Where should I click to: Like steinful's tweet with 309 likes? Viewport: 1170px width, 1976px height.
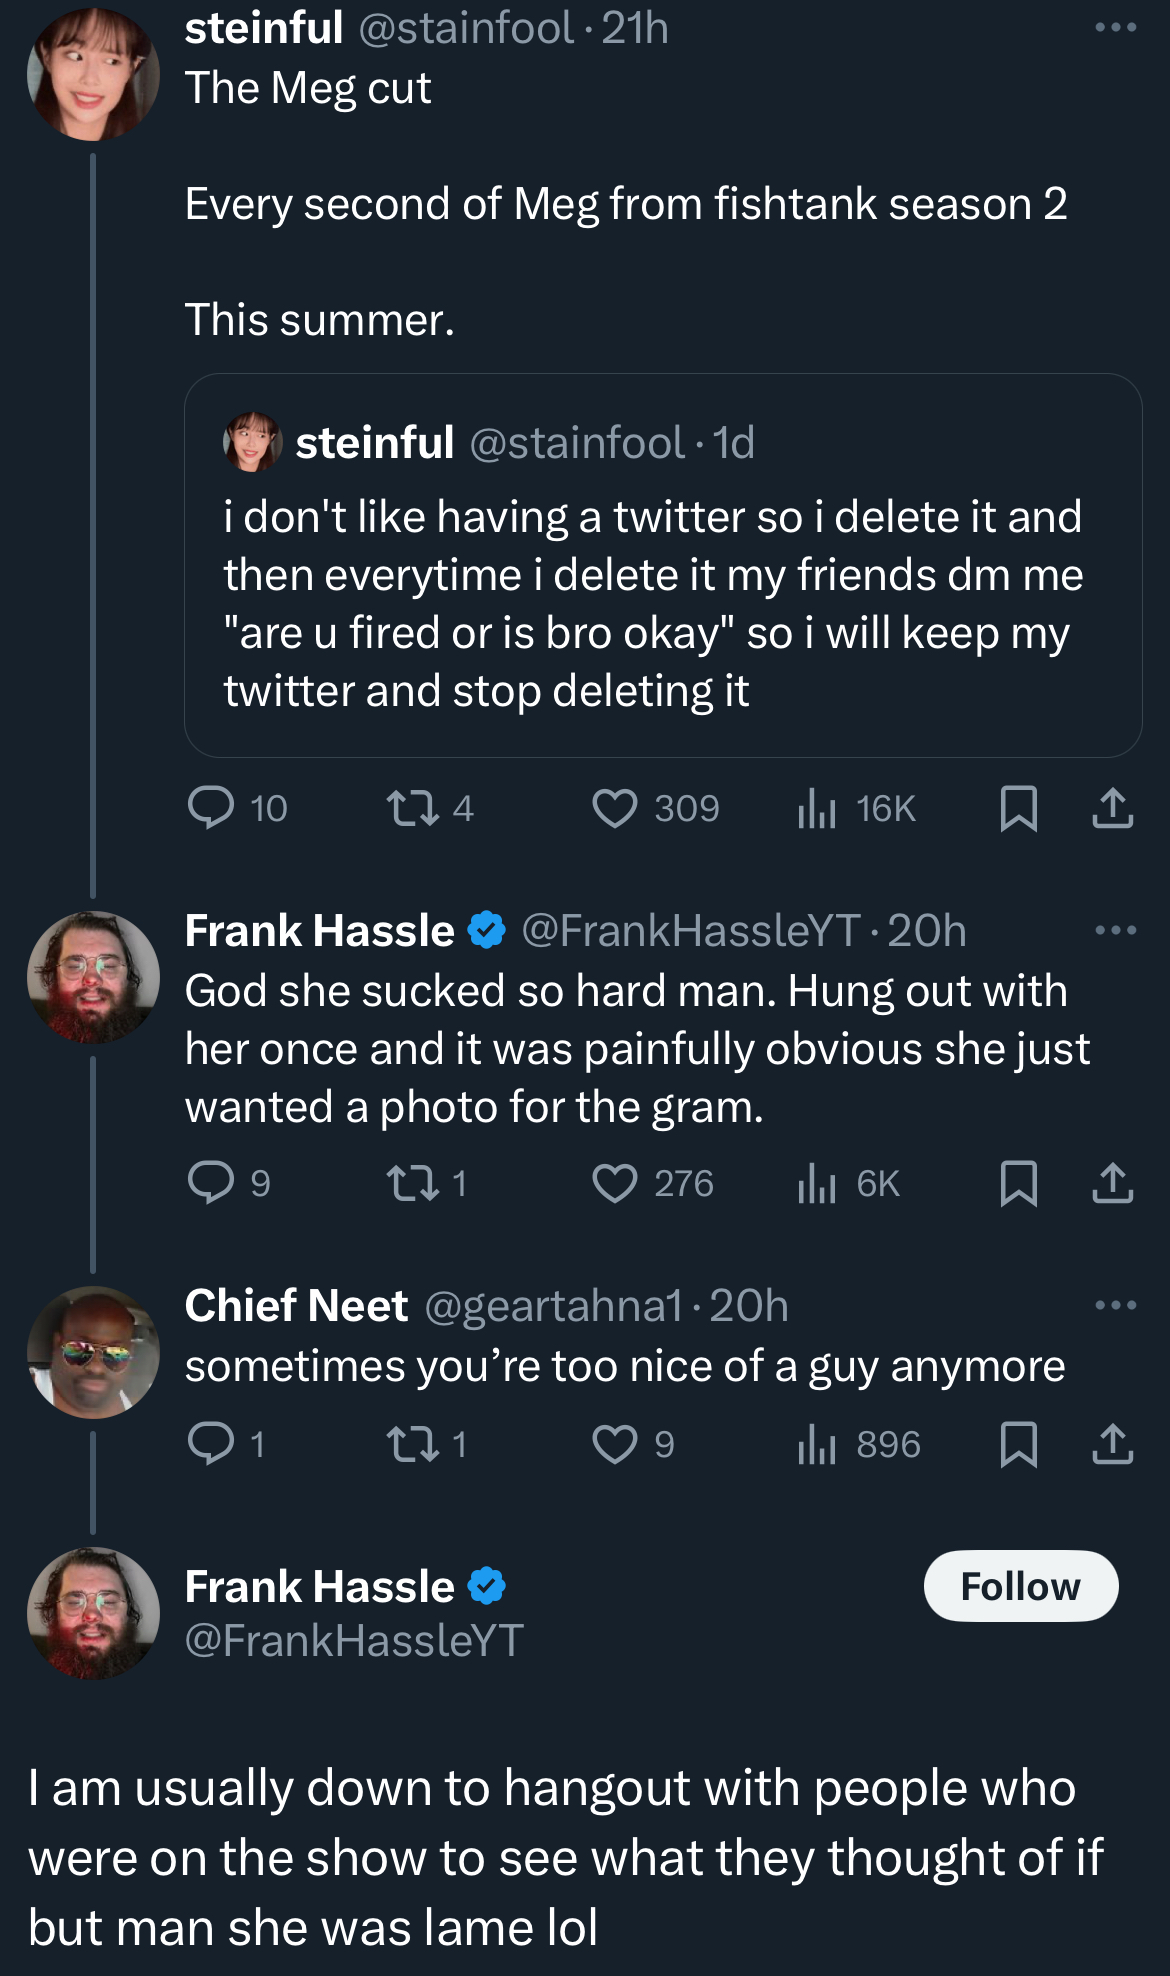click(615, 808)
